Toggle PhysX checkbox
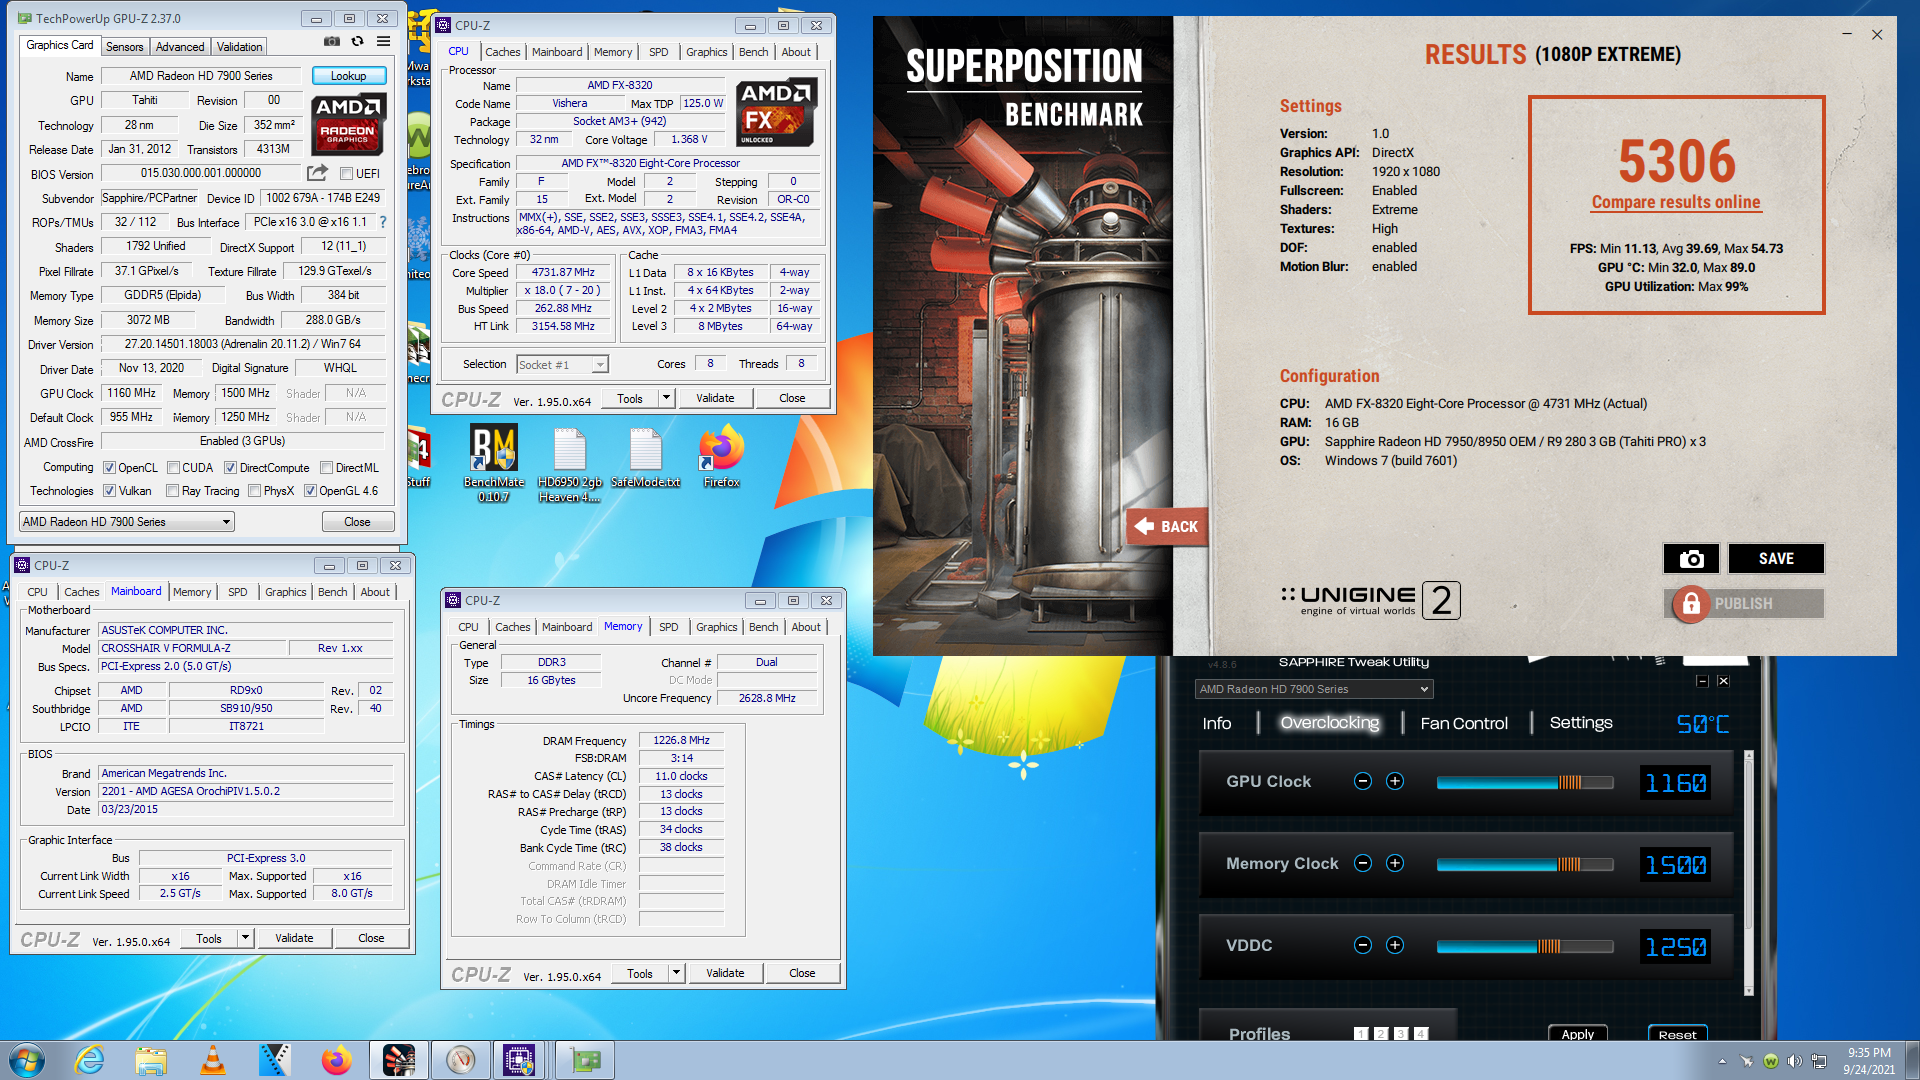 255,491
